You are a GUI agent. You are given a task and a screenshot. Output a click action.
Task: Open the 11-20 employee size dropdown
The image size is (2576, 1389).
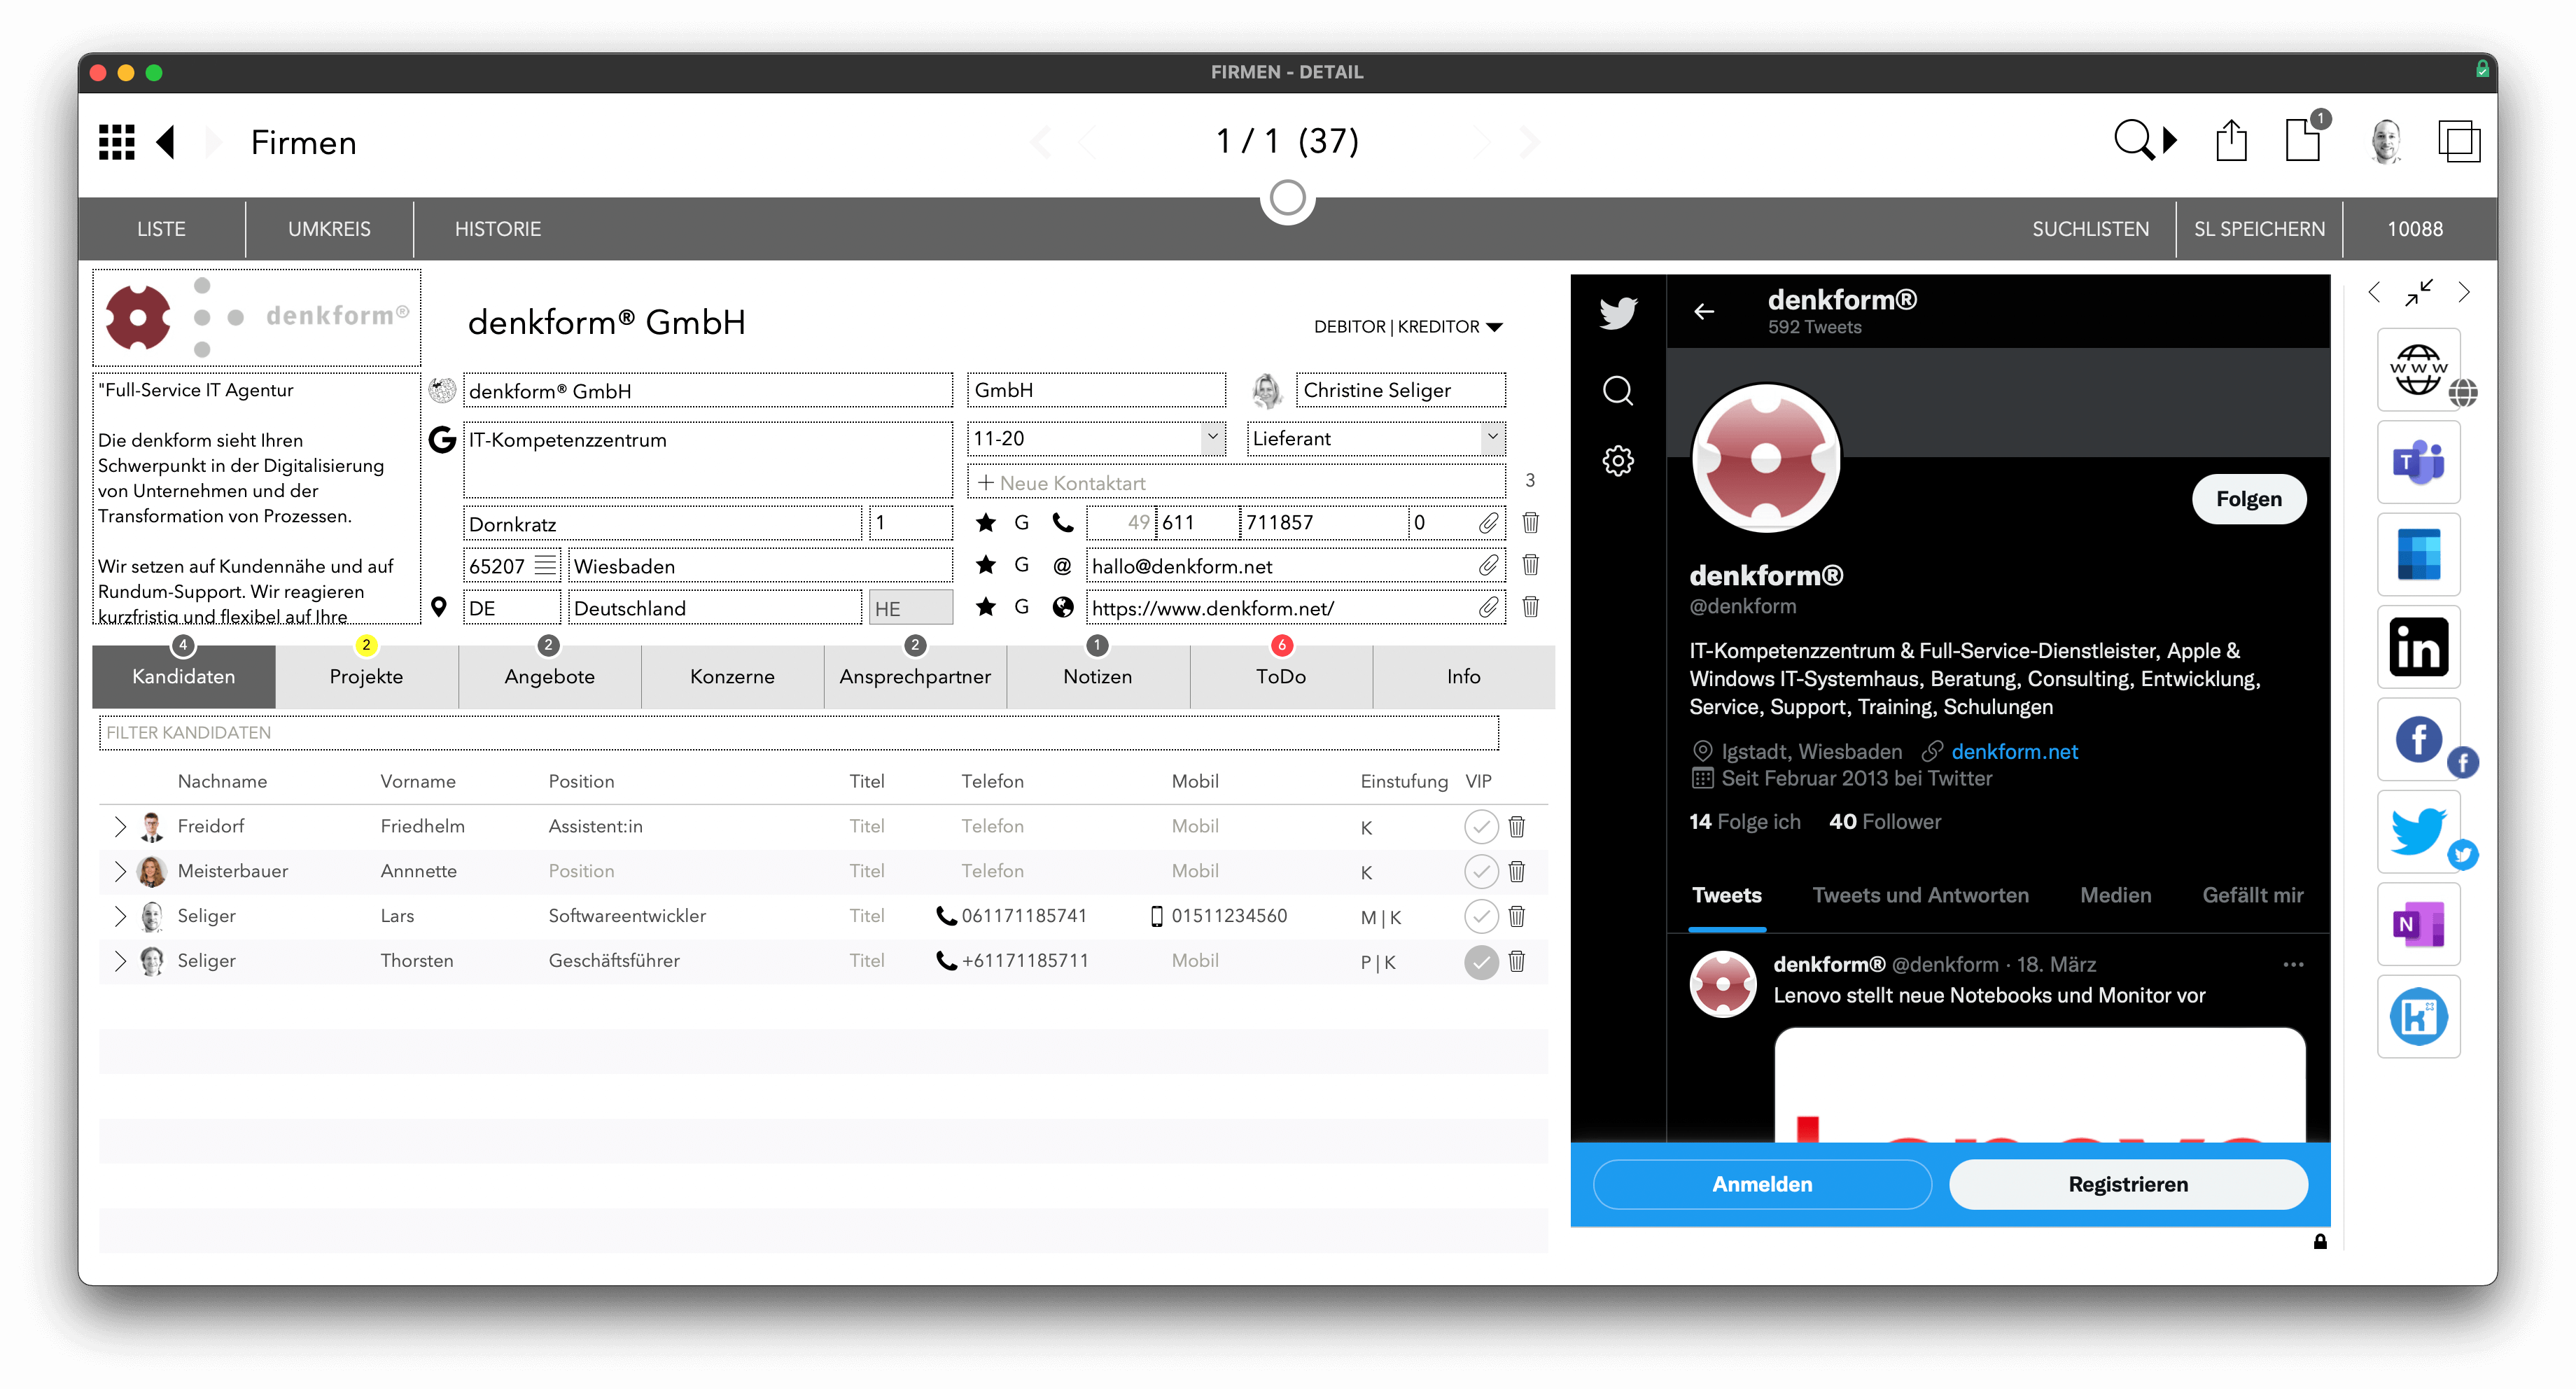coord(1212,438)
